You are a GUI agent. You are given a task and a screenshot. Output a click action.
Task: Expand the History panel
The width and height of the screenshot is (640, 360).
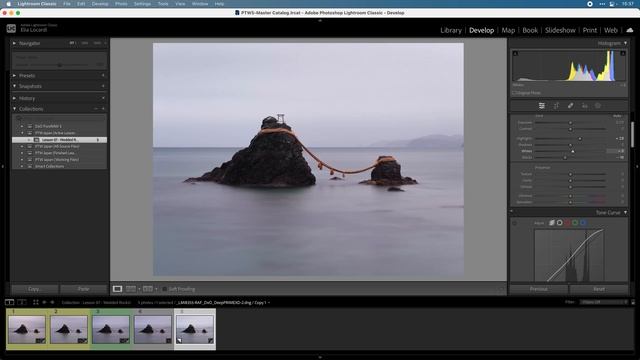pyautogui.click(x=14, y=98)
